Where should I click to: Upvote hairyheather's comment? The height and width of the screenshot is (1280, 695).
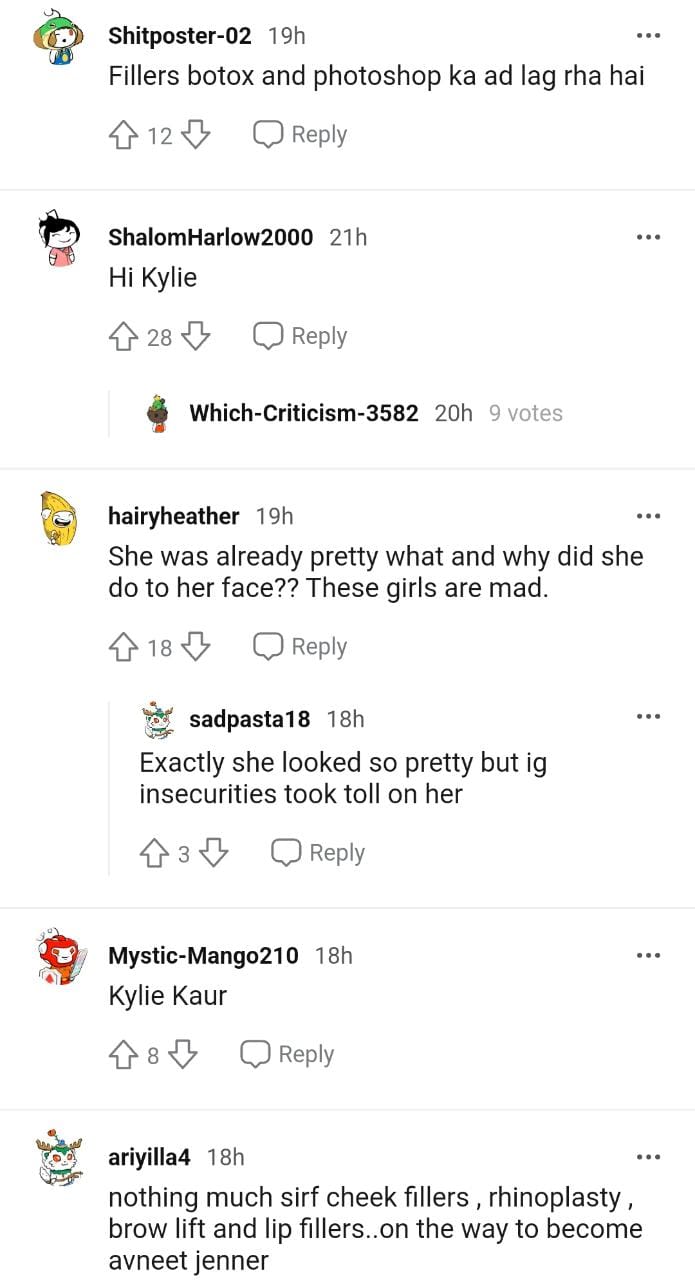pyautogui.click(x=123, y=647)
